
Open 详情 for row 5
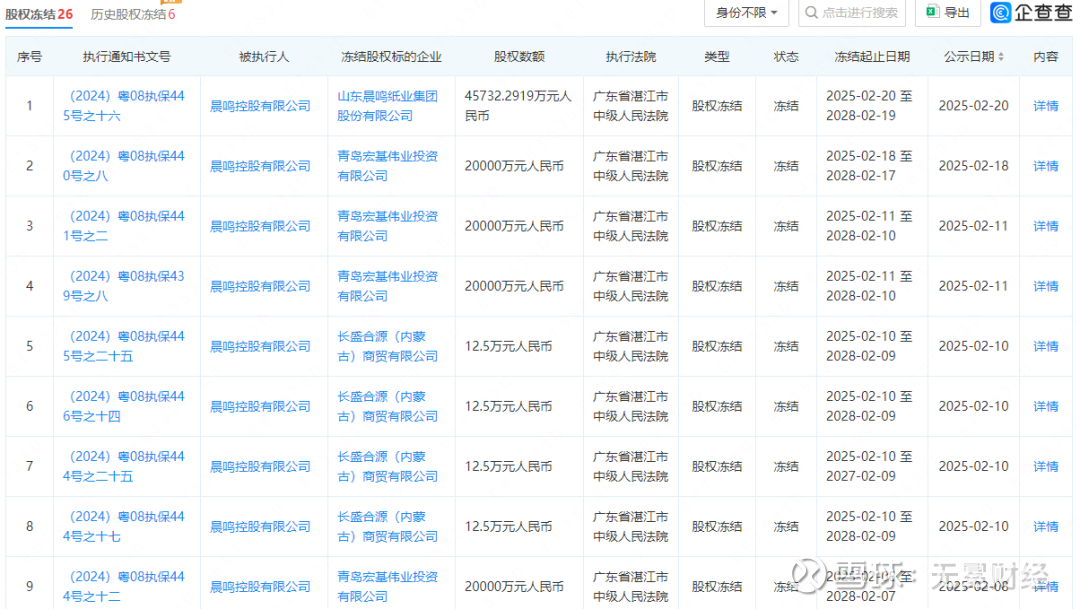pyautogui.click(x=1046, y=346)
